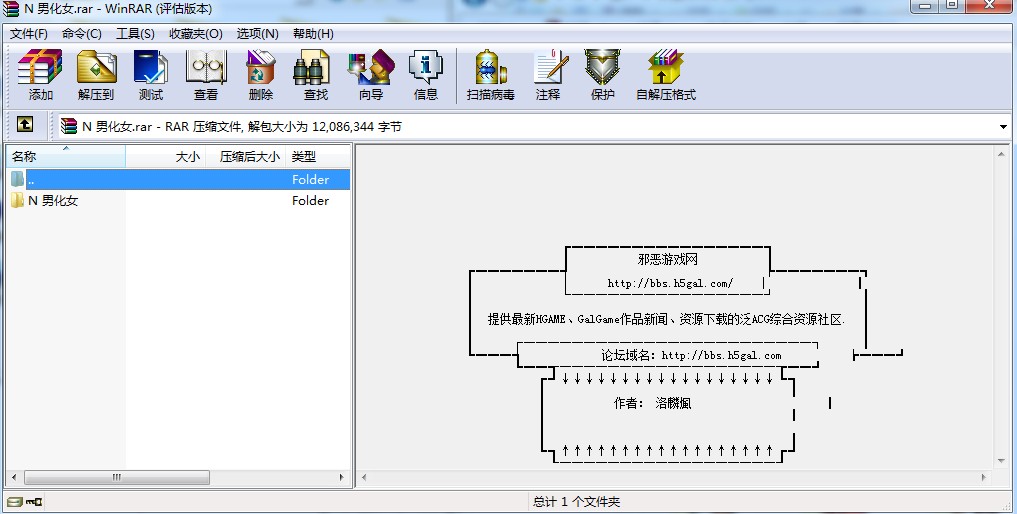This screenshot has width=1017, height=514.
Task: Click the Virus Scan (扫描病毒) icon
Action: (490, 75)
